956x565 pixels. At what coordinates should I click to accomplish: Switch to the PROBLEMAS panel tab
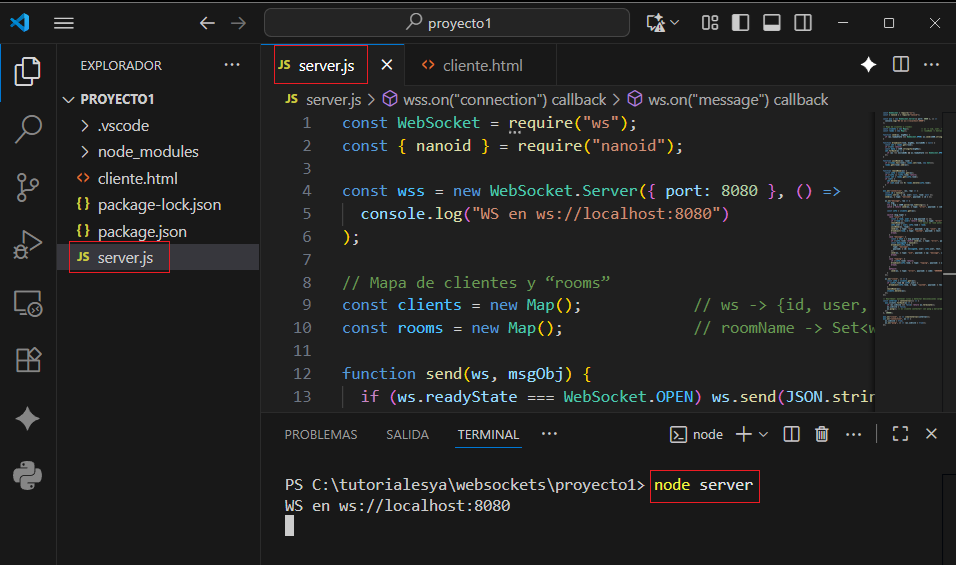[320, 435]
